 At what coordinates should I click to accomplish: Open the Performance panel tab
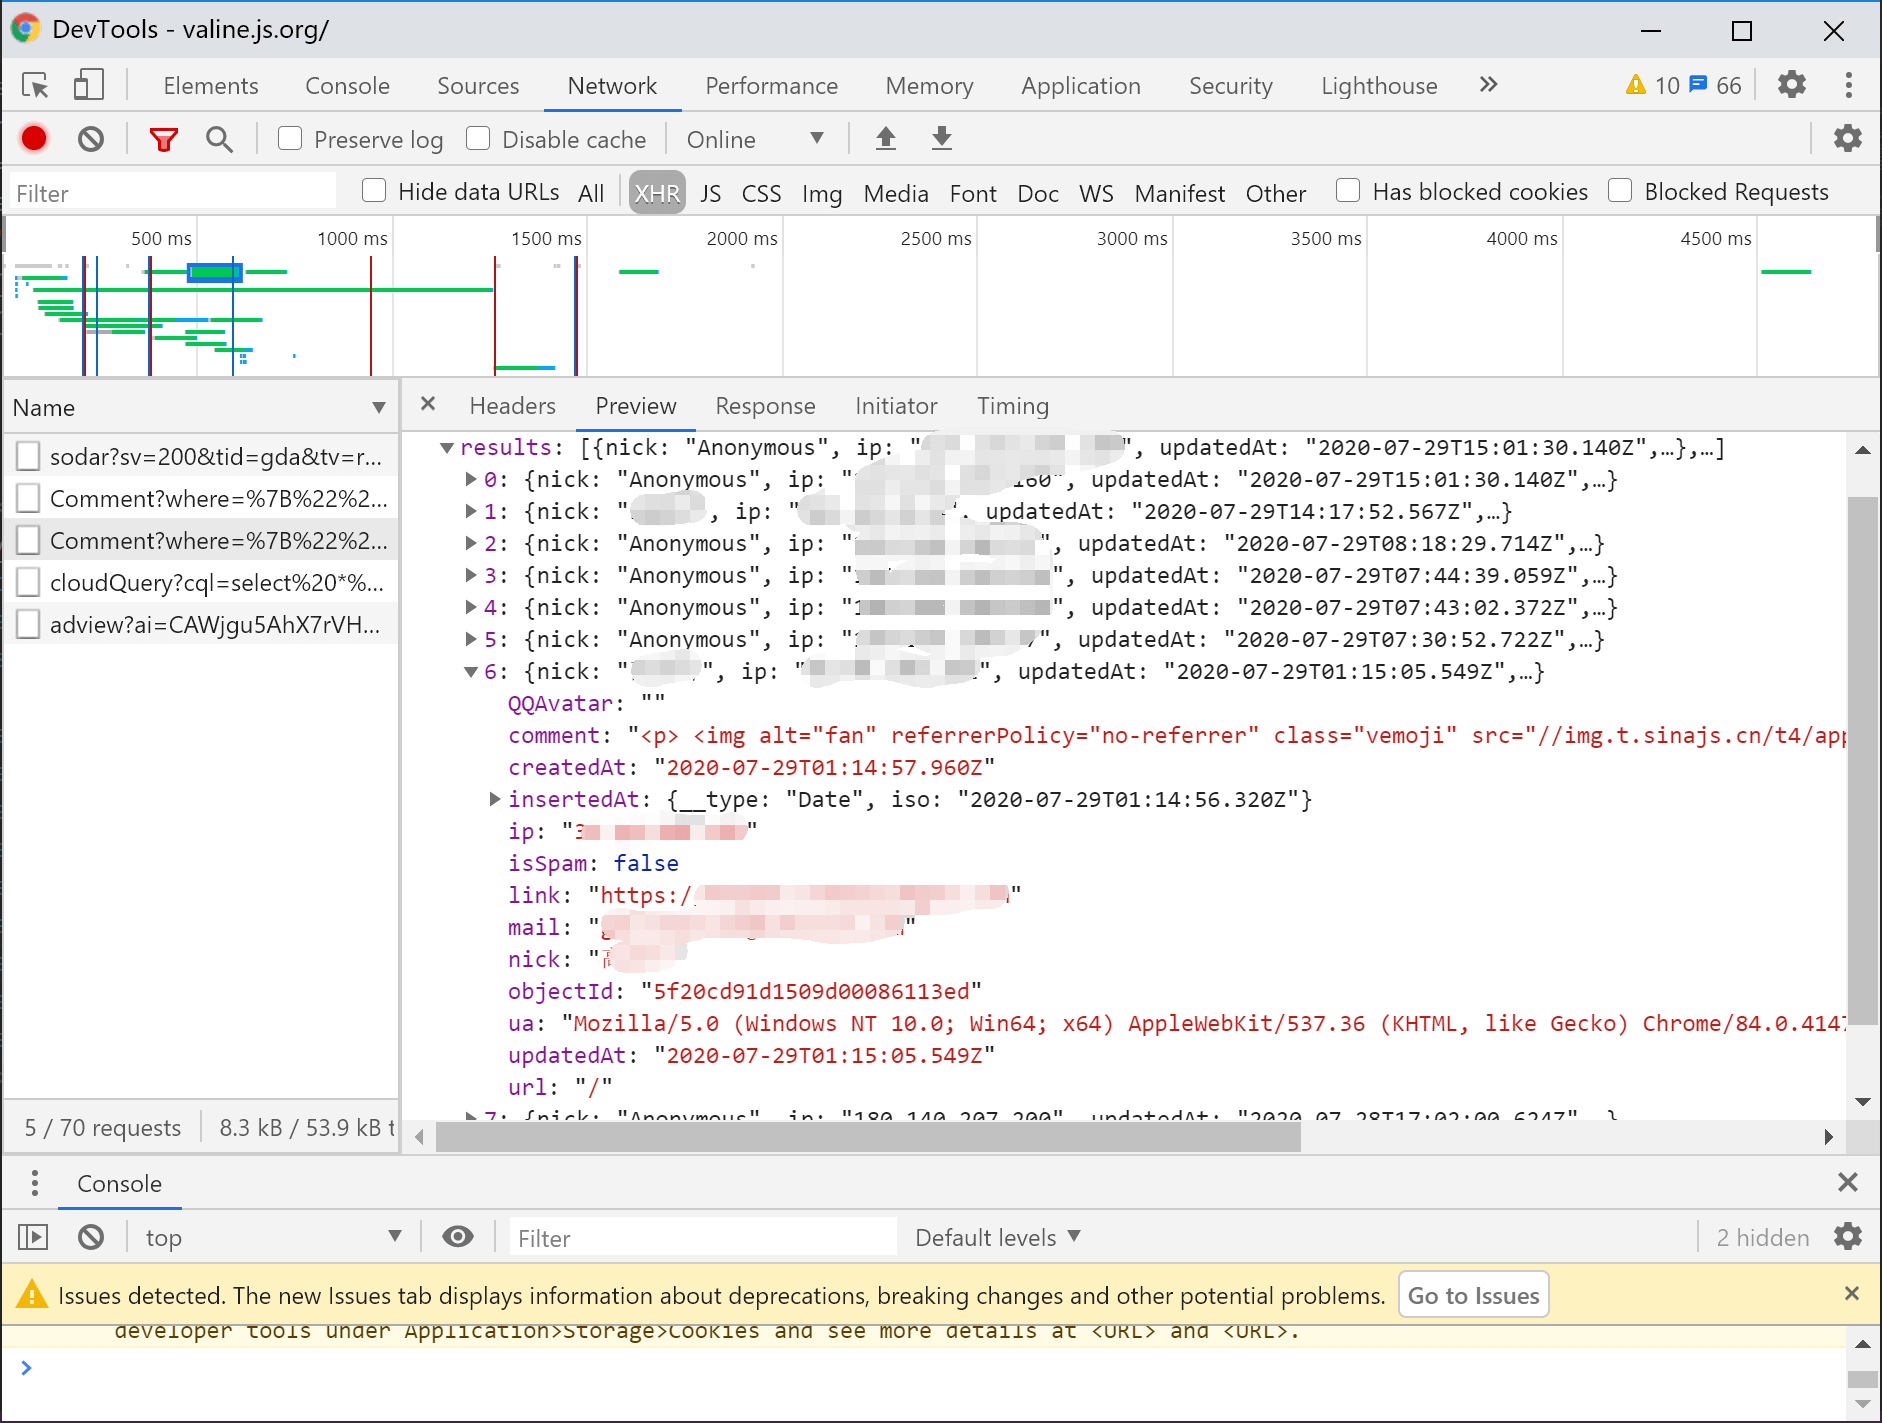(x=771, y=86)
